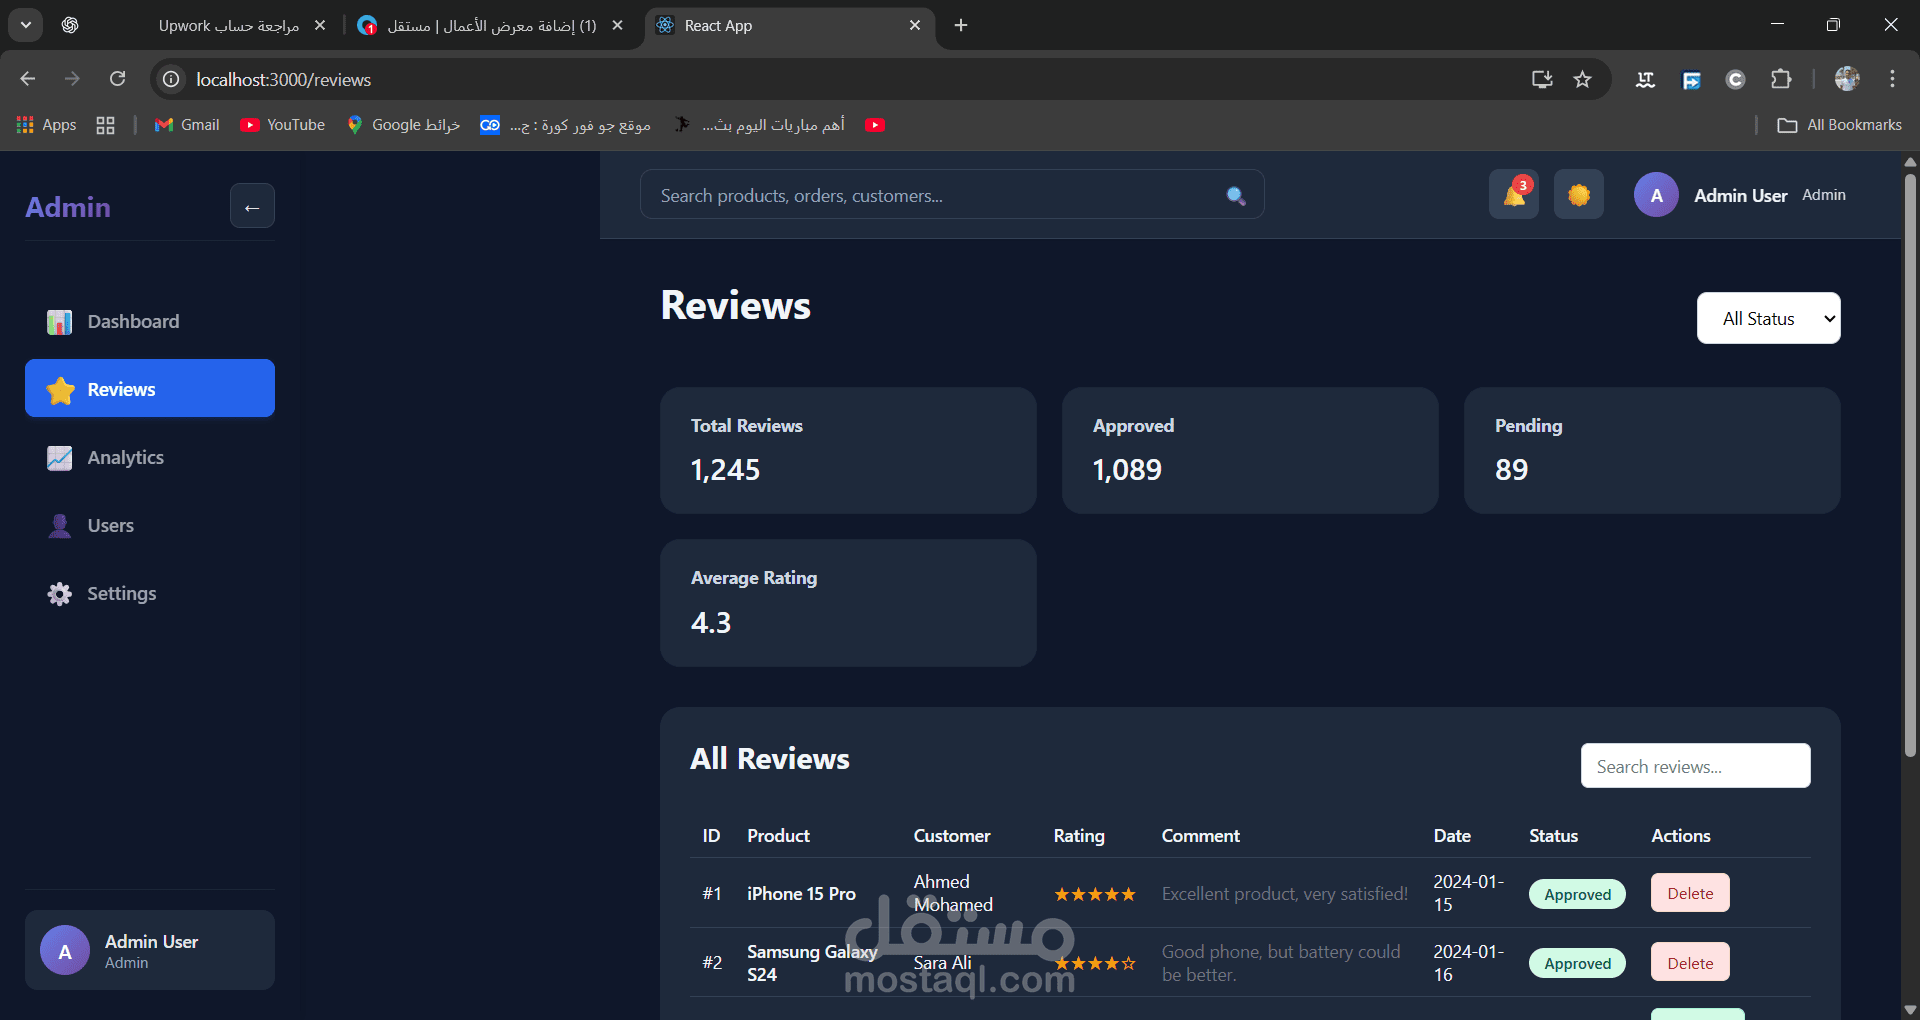This screenshot has width=1920, height=1020.
Task: Click the iPhone 15 Pro star rating
Action: pyautogui.click(x=1095, y=894)
